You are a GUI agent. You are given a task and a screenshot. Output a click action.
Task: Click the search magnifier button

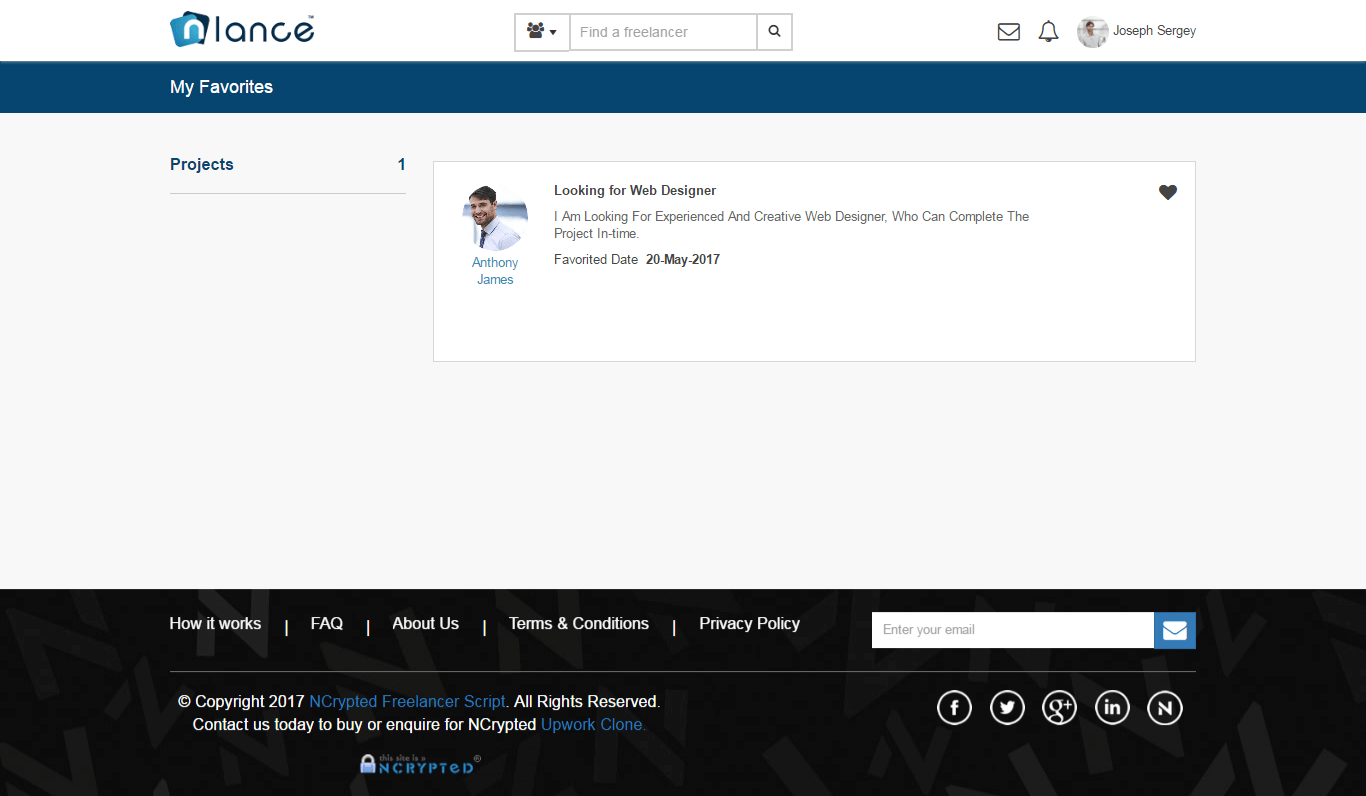[x=774, y=32]
